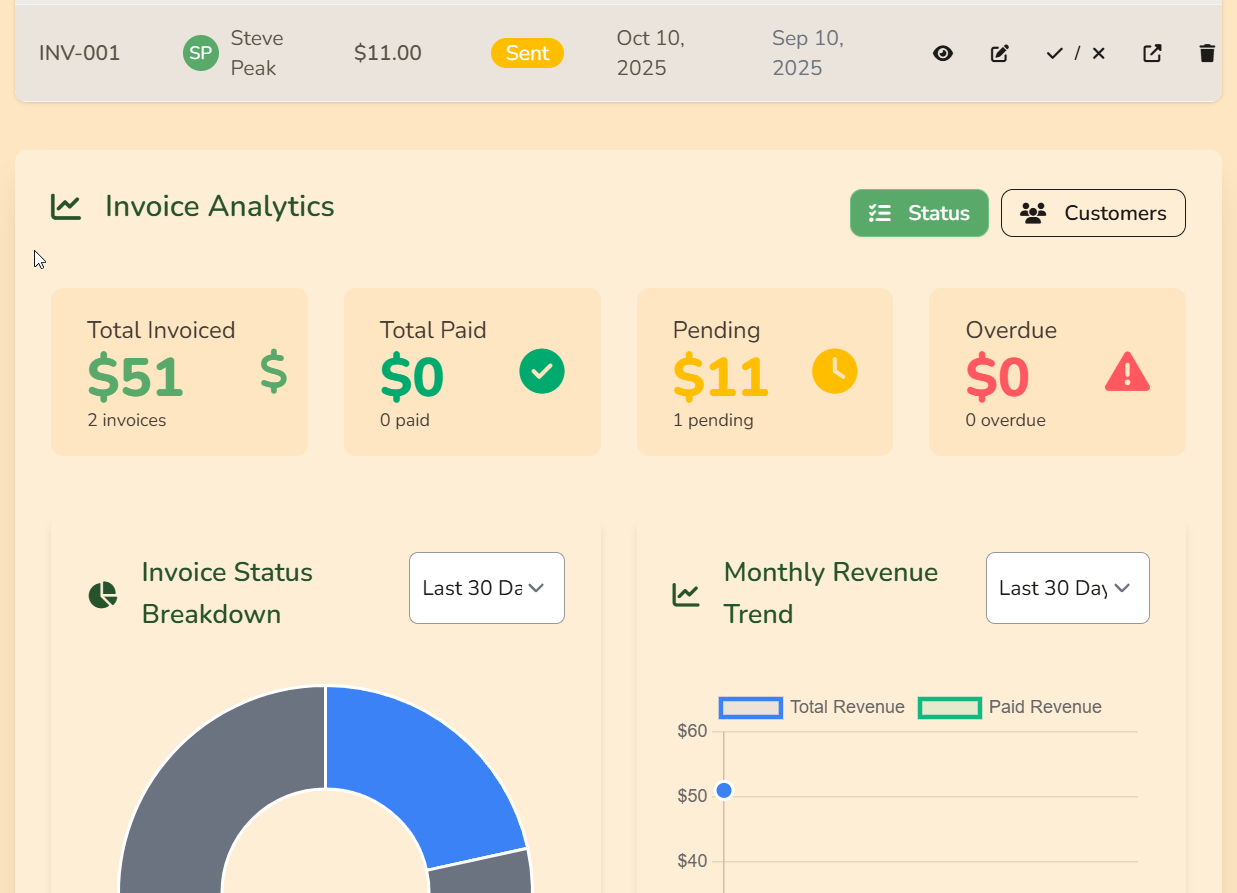
Task: Click the Invoice Analytics heading
Action: coord(220,206)
